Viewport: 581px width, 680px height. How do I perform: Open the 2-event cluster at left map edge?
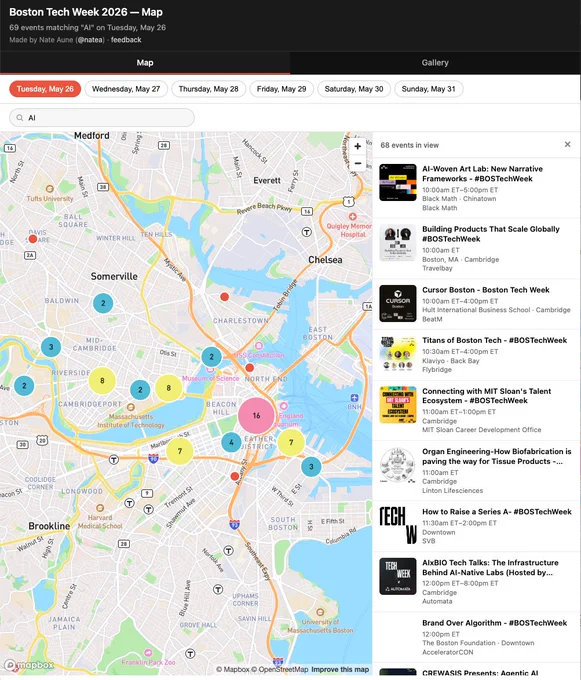coord(24,385)
